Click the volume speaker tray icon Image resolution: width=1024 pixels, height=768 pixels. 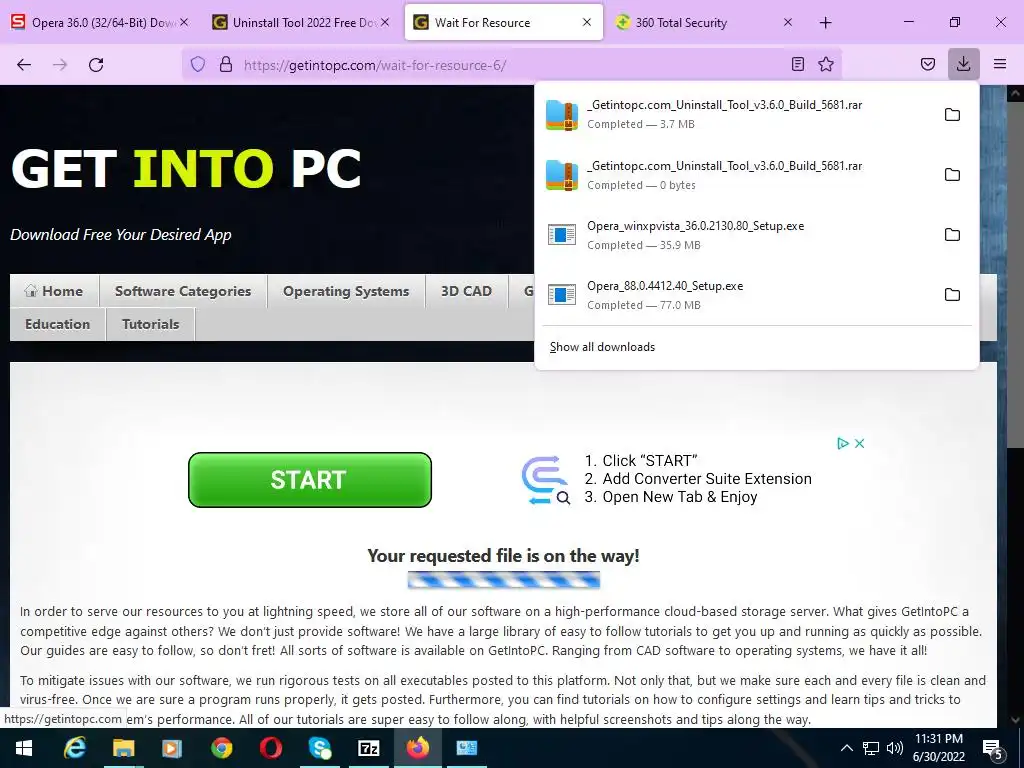tap(895, 748)
